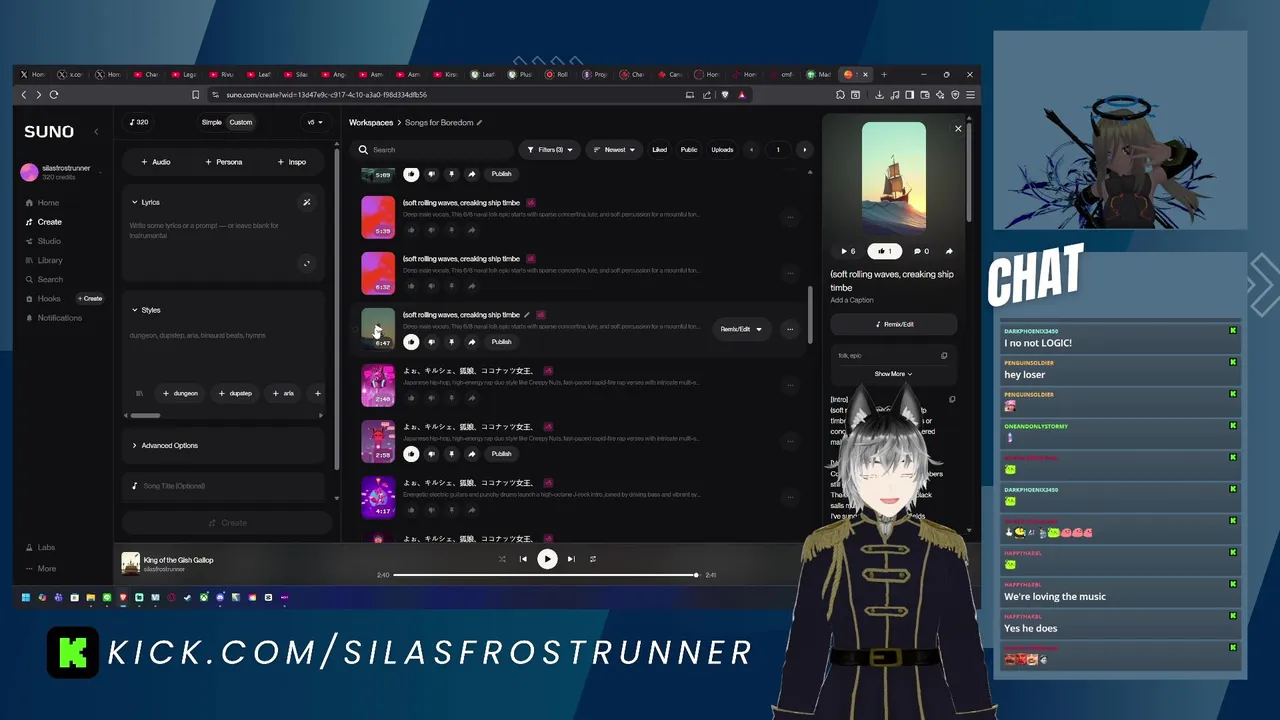Add Audio to the creation
This screenshot has width=1280, height=720.
(x=155, y=162)
